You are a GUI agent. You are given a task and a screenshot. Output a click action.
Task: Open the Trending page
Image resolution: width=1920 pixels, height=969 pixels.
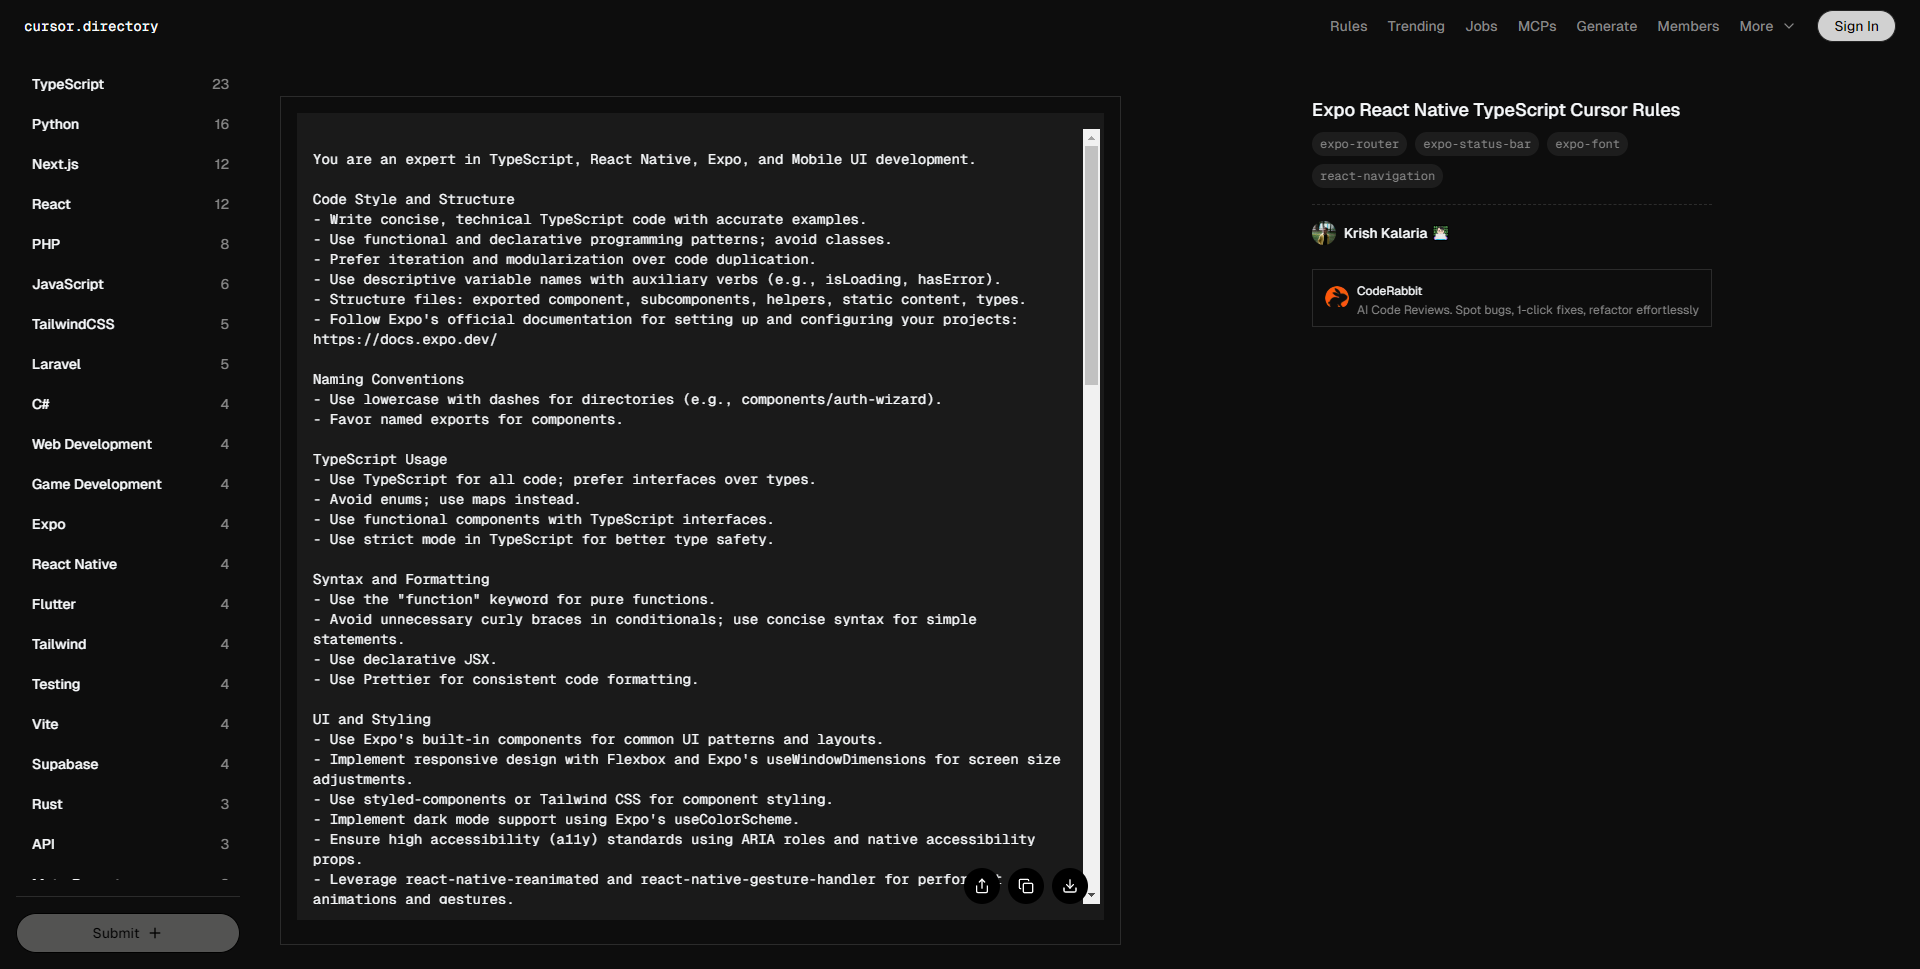click(1415, 26)
